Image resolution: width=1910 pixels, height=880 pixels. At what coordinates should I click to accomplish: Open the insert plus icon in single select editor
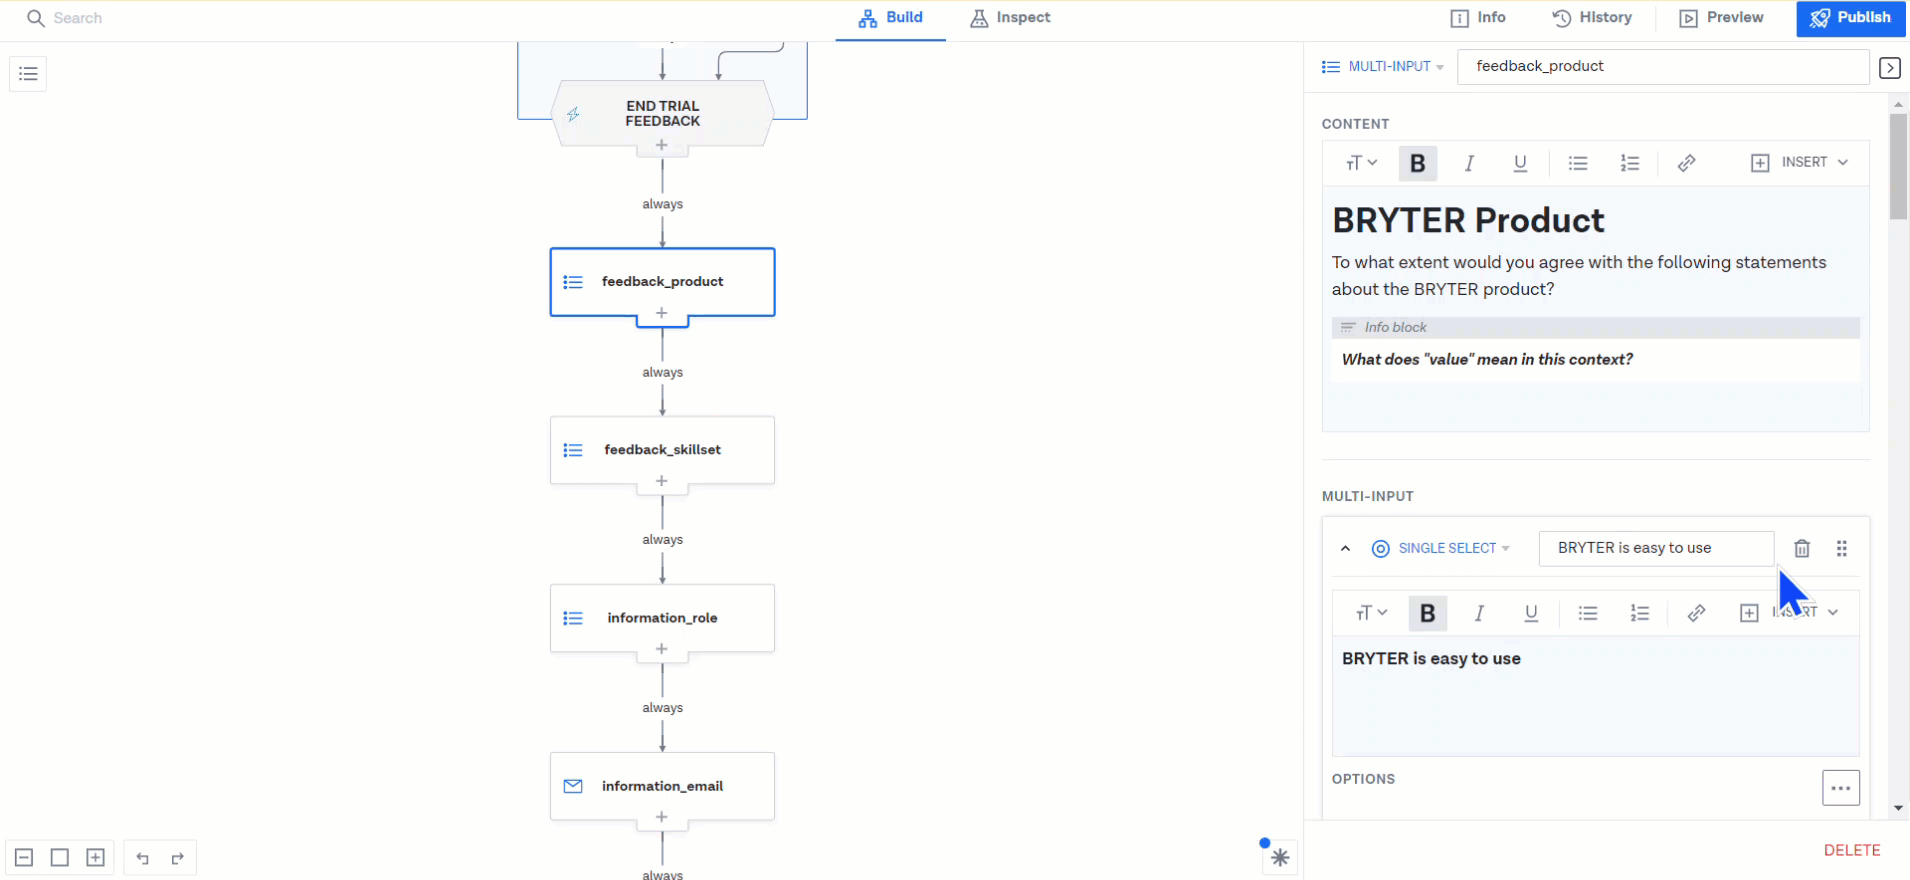point(1749,613)
